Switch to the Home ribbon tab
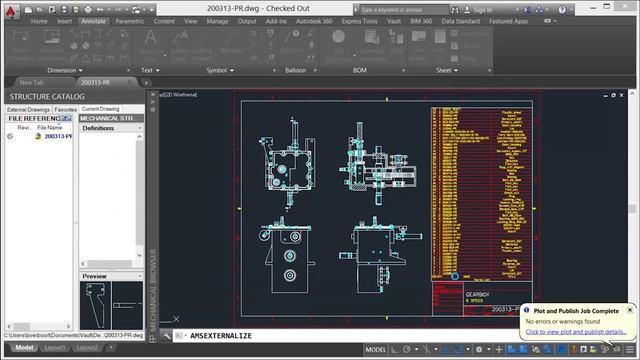Viewport: 640px width, 360px height. [39, 21]
